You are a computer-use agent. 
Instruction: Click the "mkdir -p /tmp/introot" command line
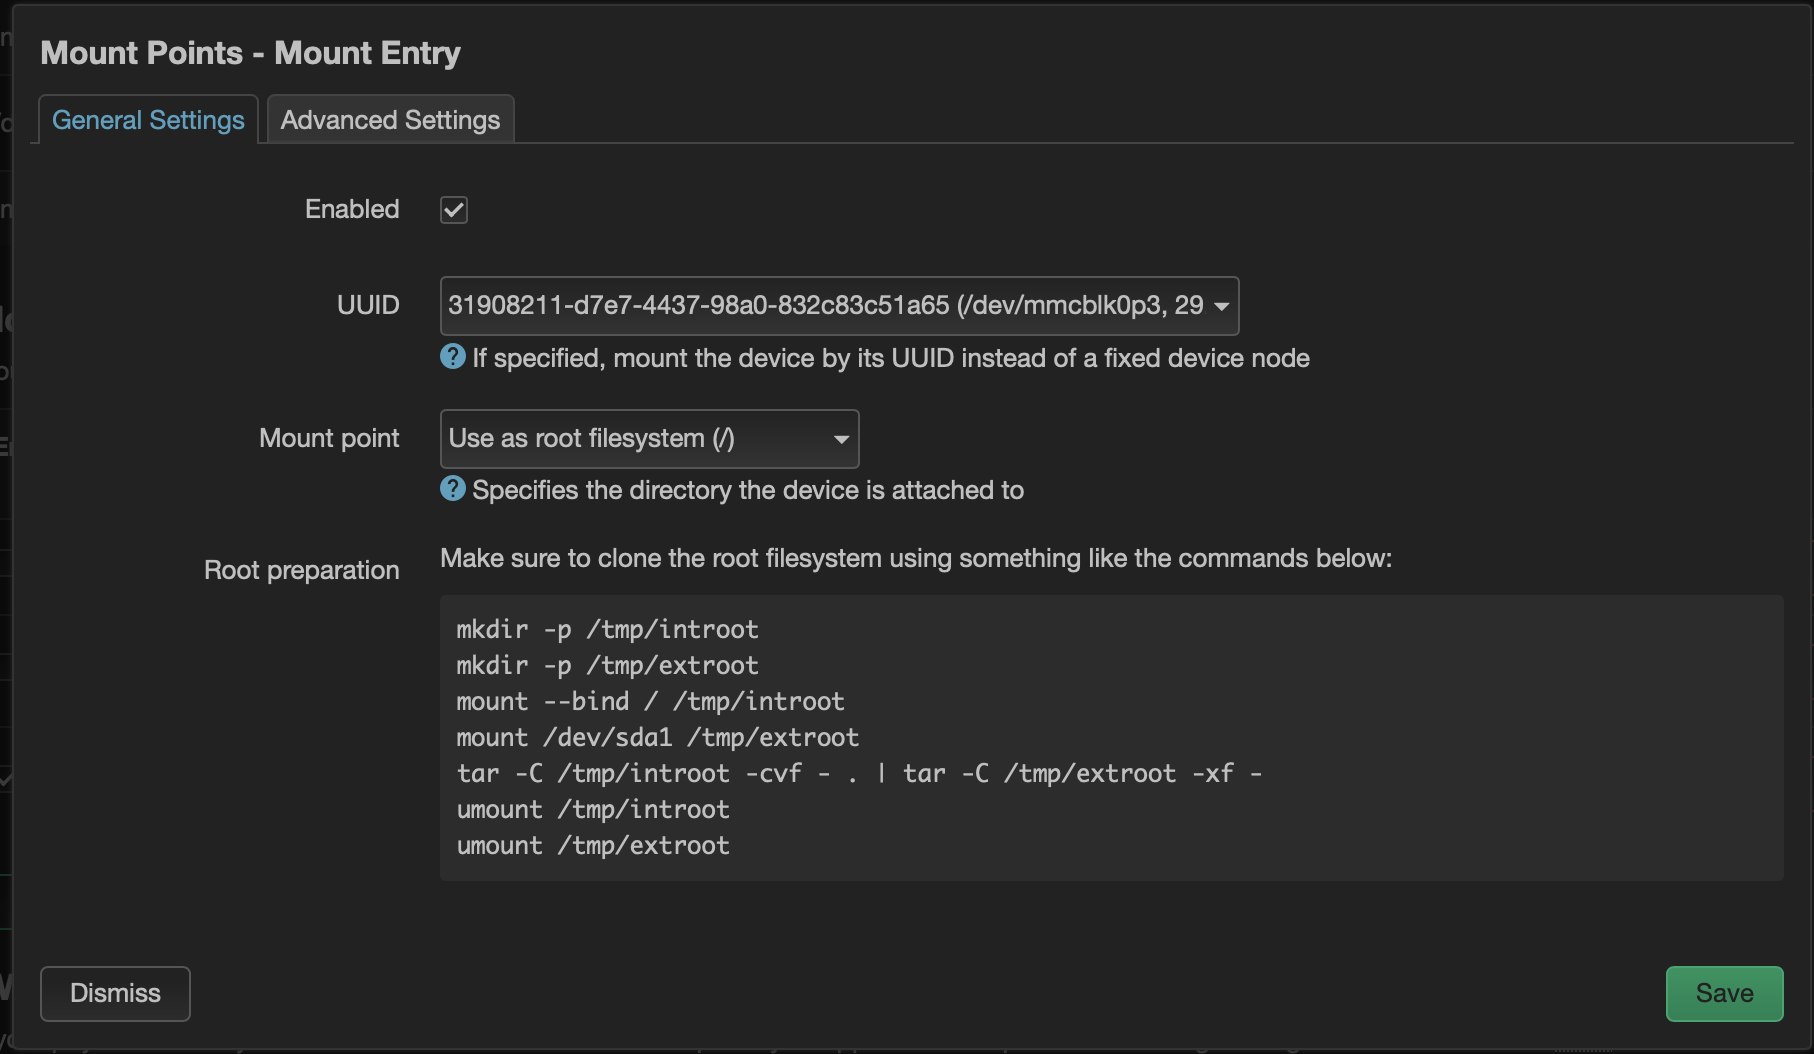click(x=607, y=629)
